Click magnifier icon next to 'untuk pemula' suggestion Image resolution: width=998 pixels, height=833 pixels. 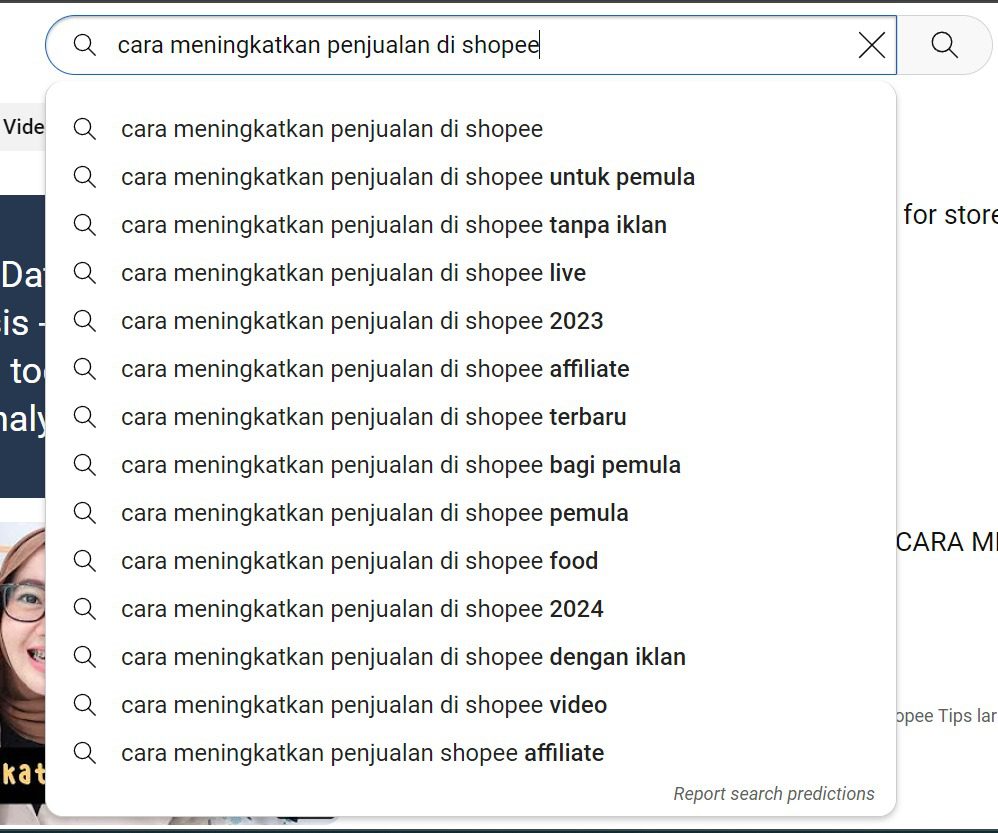[x=85, y=177]
